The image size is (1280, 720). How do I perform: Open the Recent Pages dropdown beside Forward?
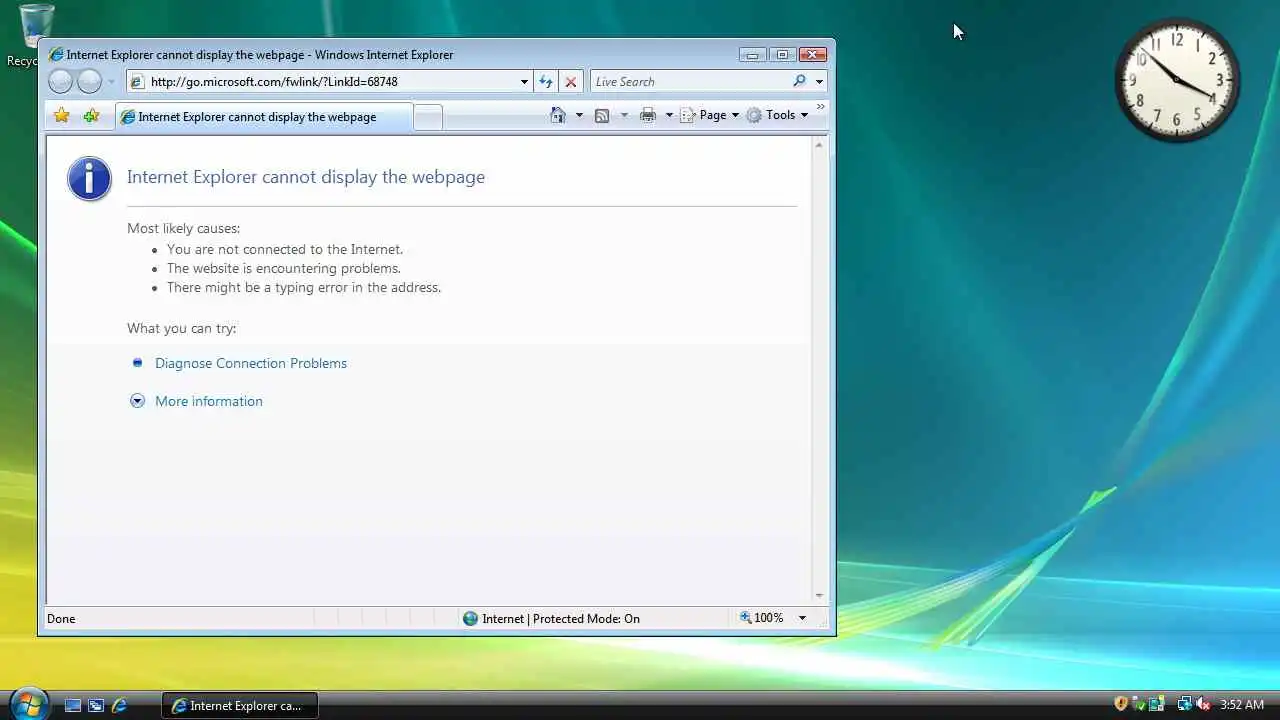[111, 82]
